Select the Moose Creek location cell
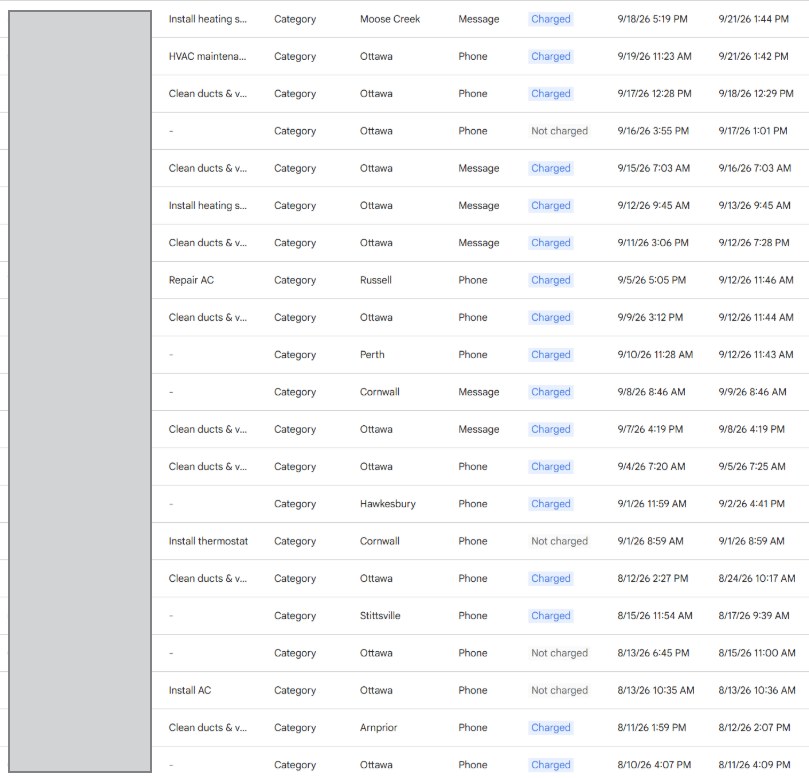This screenshot has width=809, height=778. click(x=390, y=19)
